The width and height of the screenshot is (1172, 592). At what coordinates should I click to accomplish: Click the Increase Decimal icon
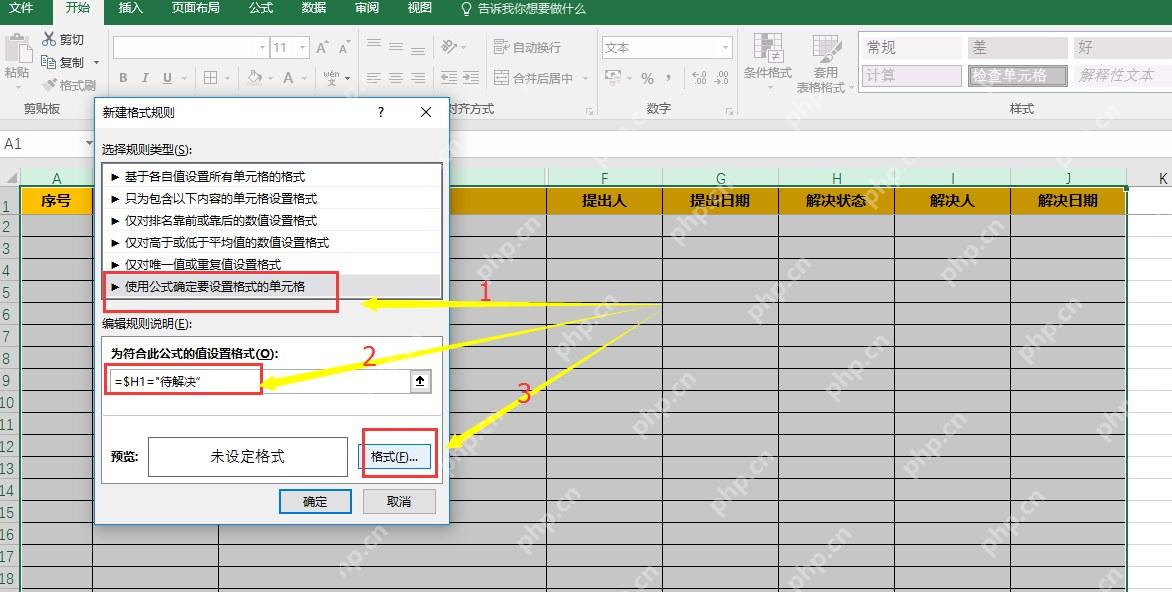point(699,78)
